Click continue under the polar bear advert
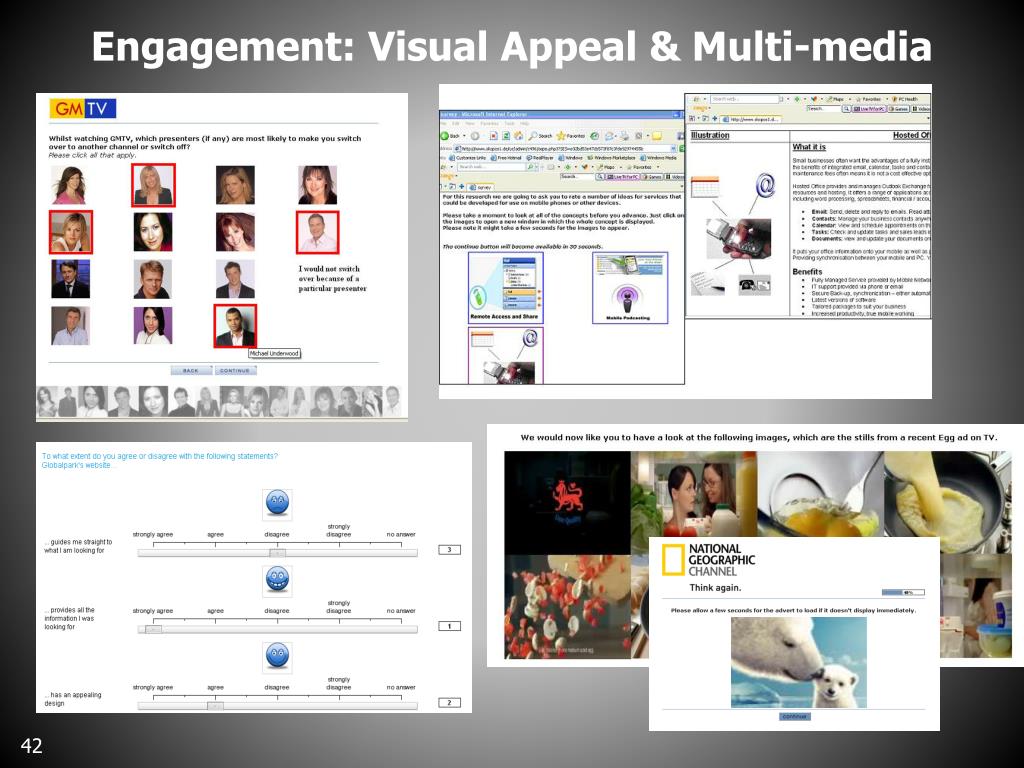Viewport: 1024px width, 768px height. click(794, 716)
